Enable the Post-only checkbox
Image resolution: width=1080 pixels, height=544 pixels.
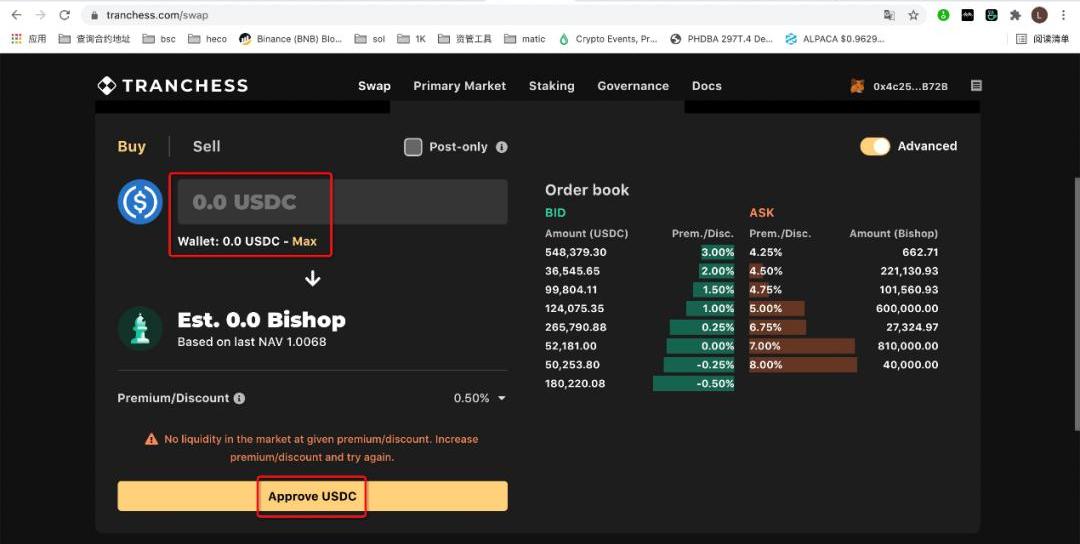tap(413, 147)
